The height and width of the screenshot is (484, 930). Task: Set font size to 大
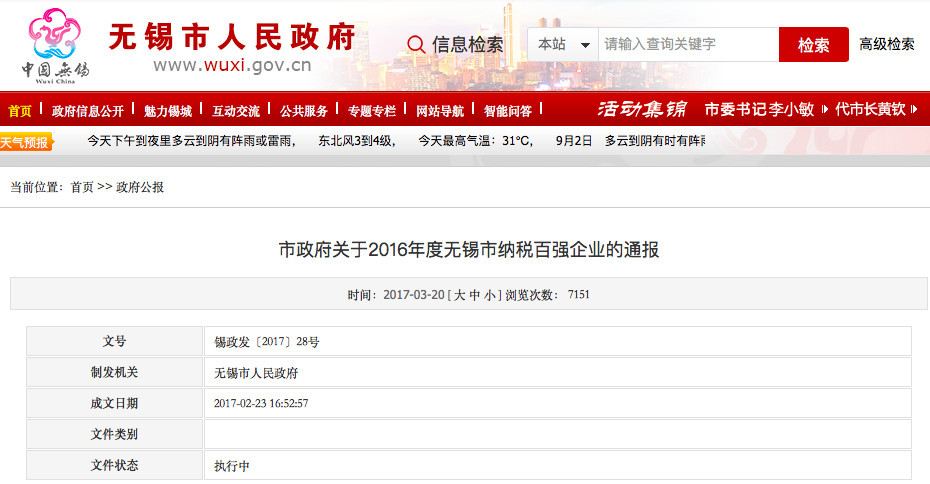[x=459, y=295]
